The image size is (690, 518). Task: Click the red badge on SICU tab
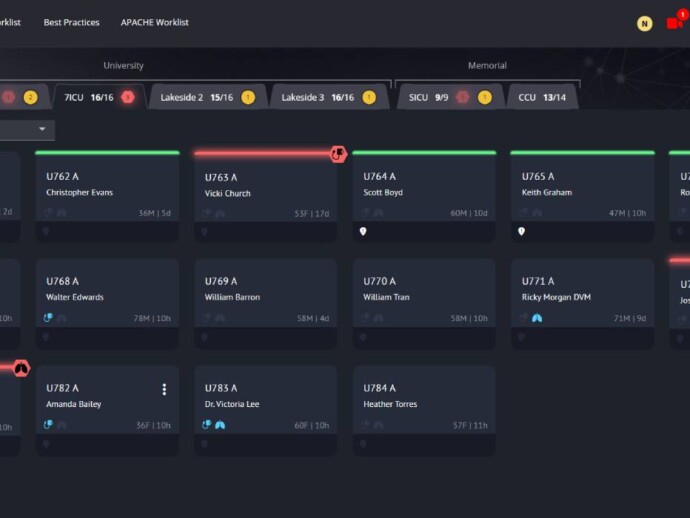tap(462, 97)
